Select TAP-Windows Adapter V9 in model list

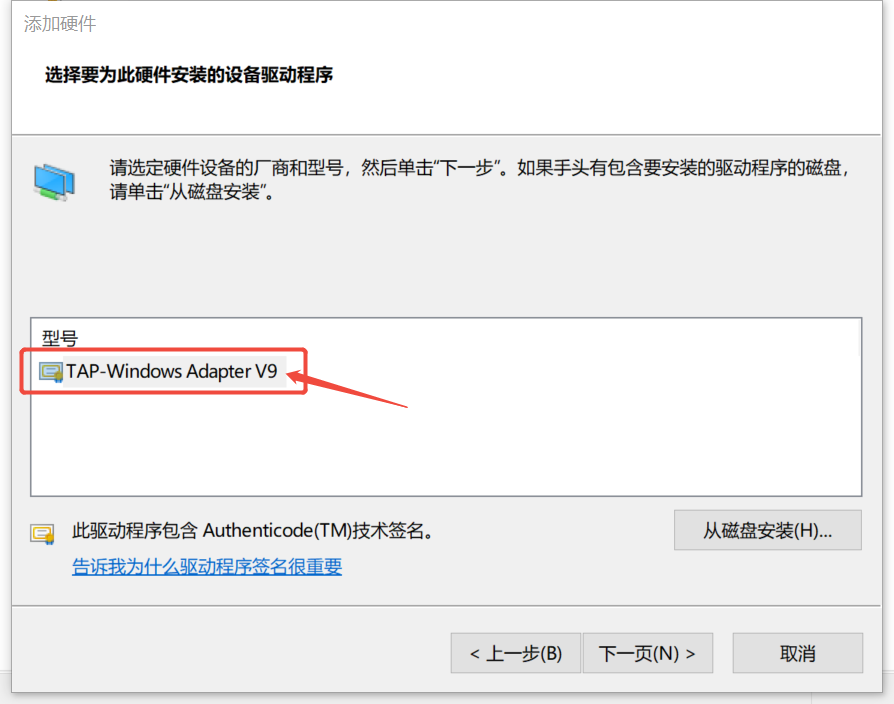172,372
